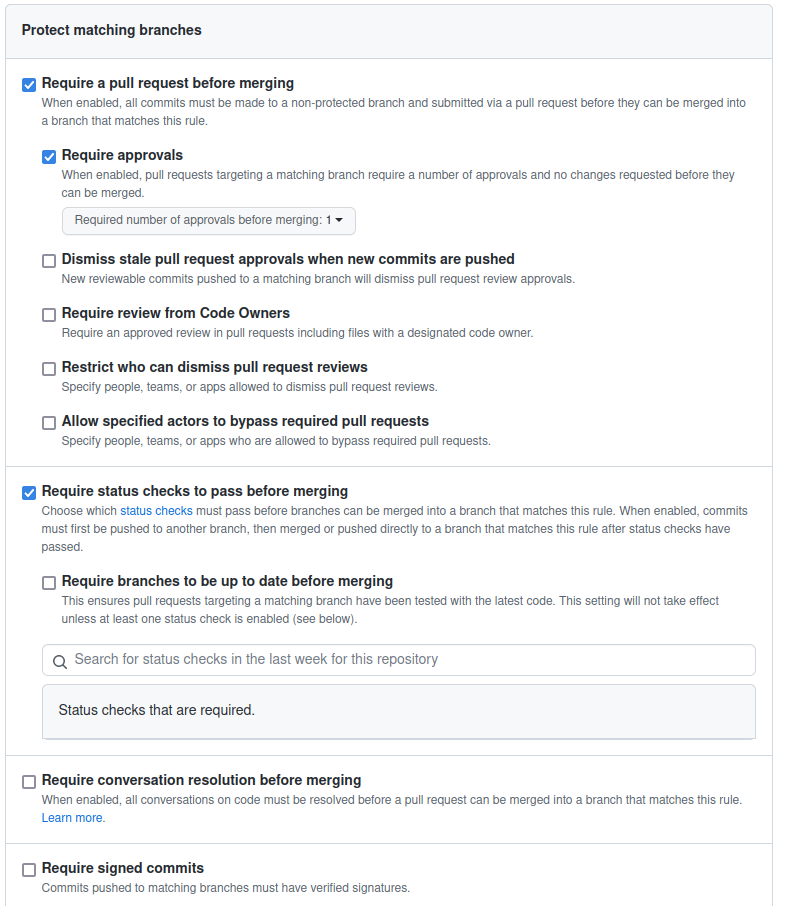791x906 pixels.
Task: Enable Dismiss stale pull request approvals
Action: coord(49,261)
